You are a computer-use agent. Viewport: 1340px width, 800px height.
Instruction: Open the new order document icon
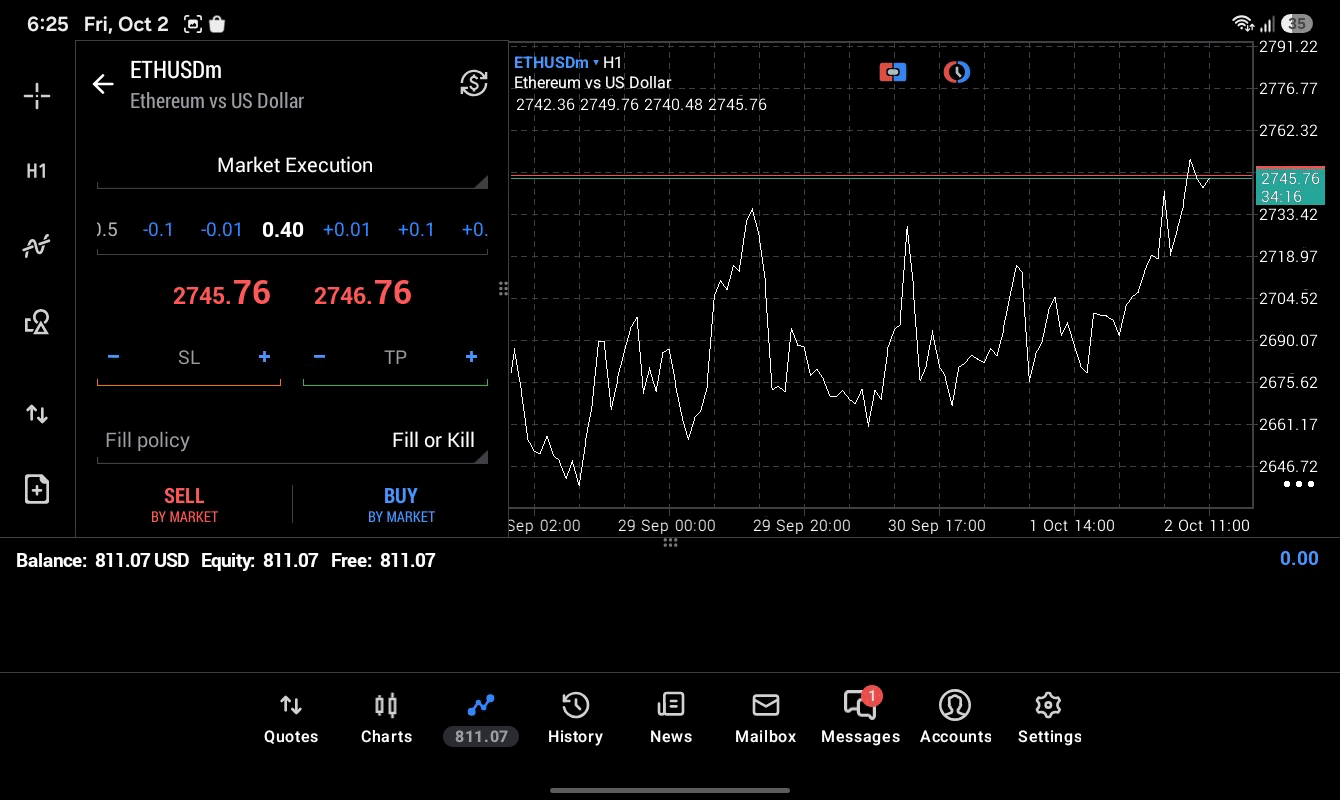37,489
